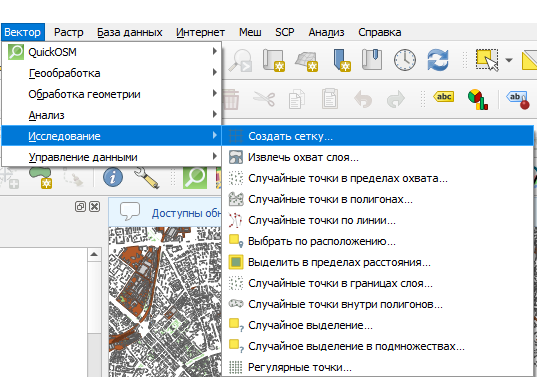Open the Анализ menu in menu bar
The height and width of the screenshot is (377, 537).
tap(326, 32)
